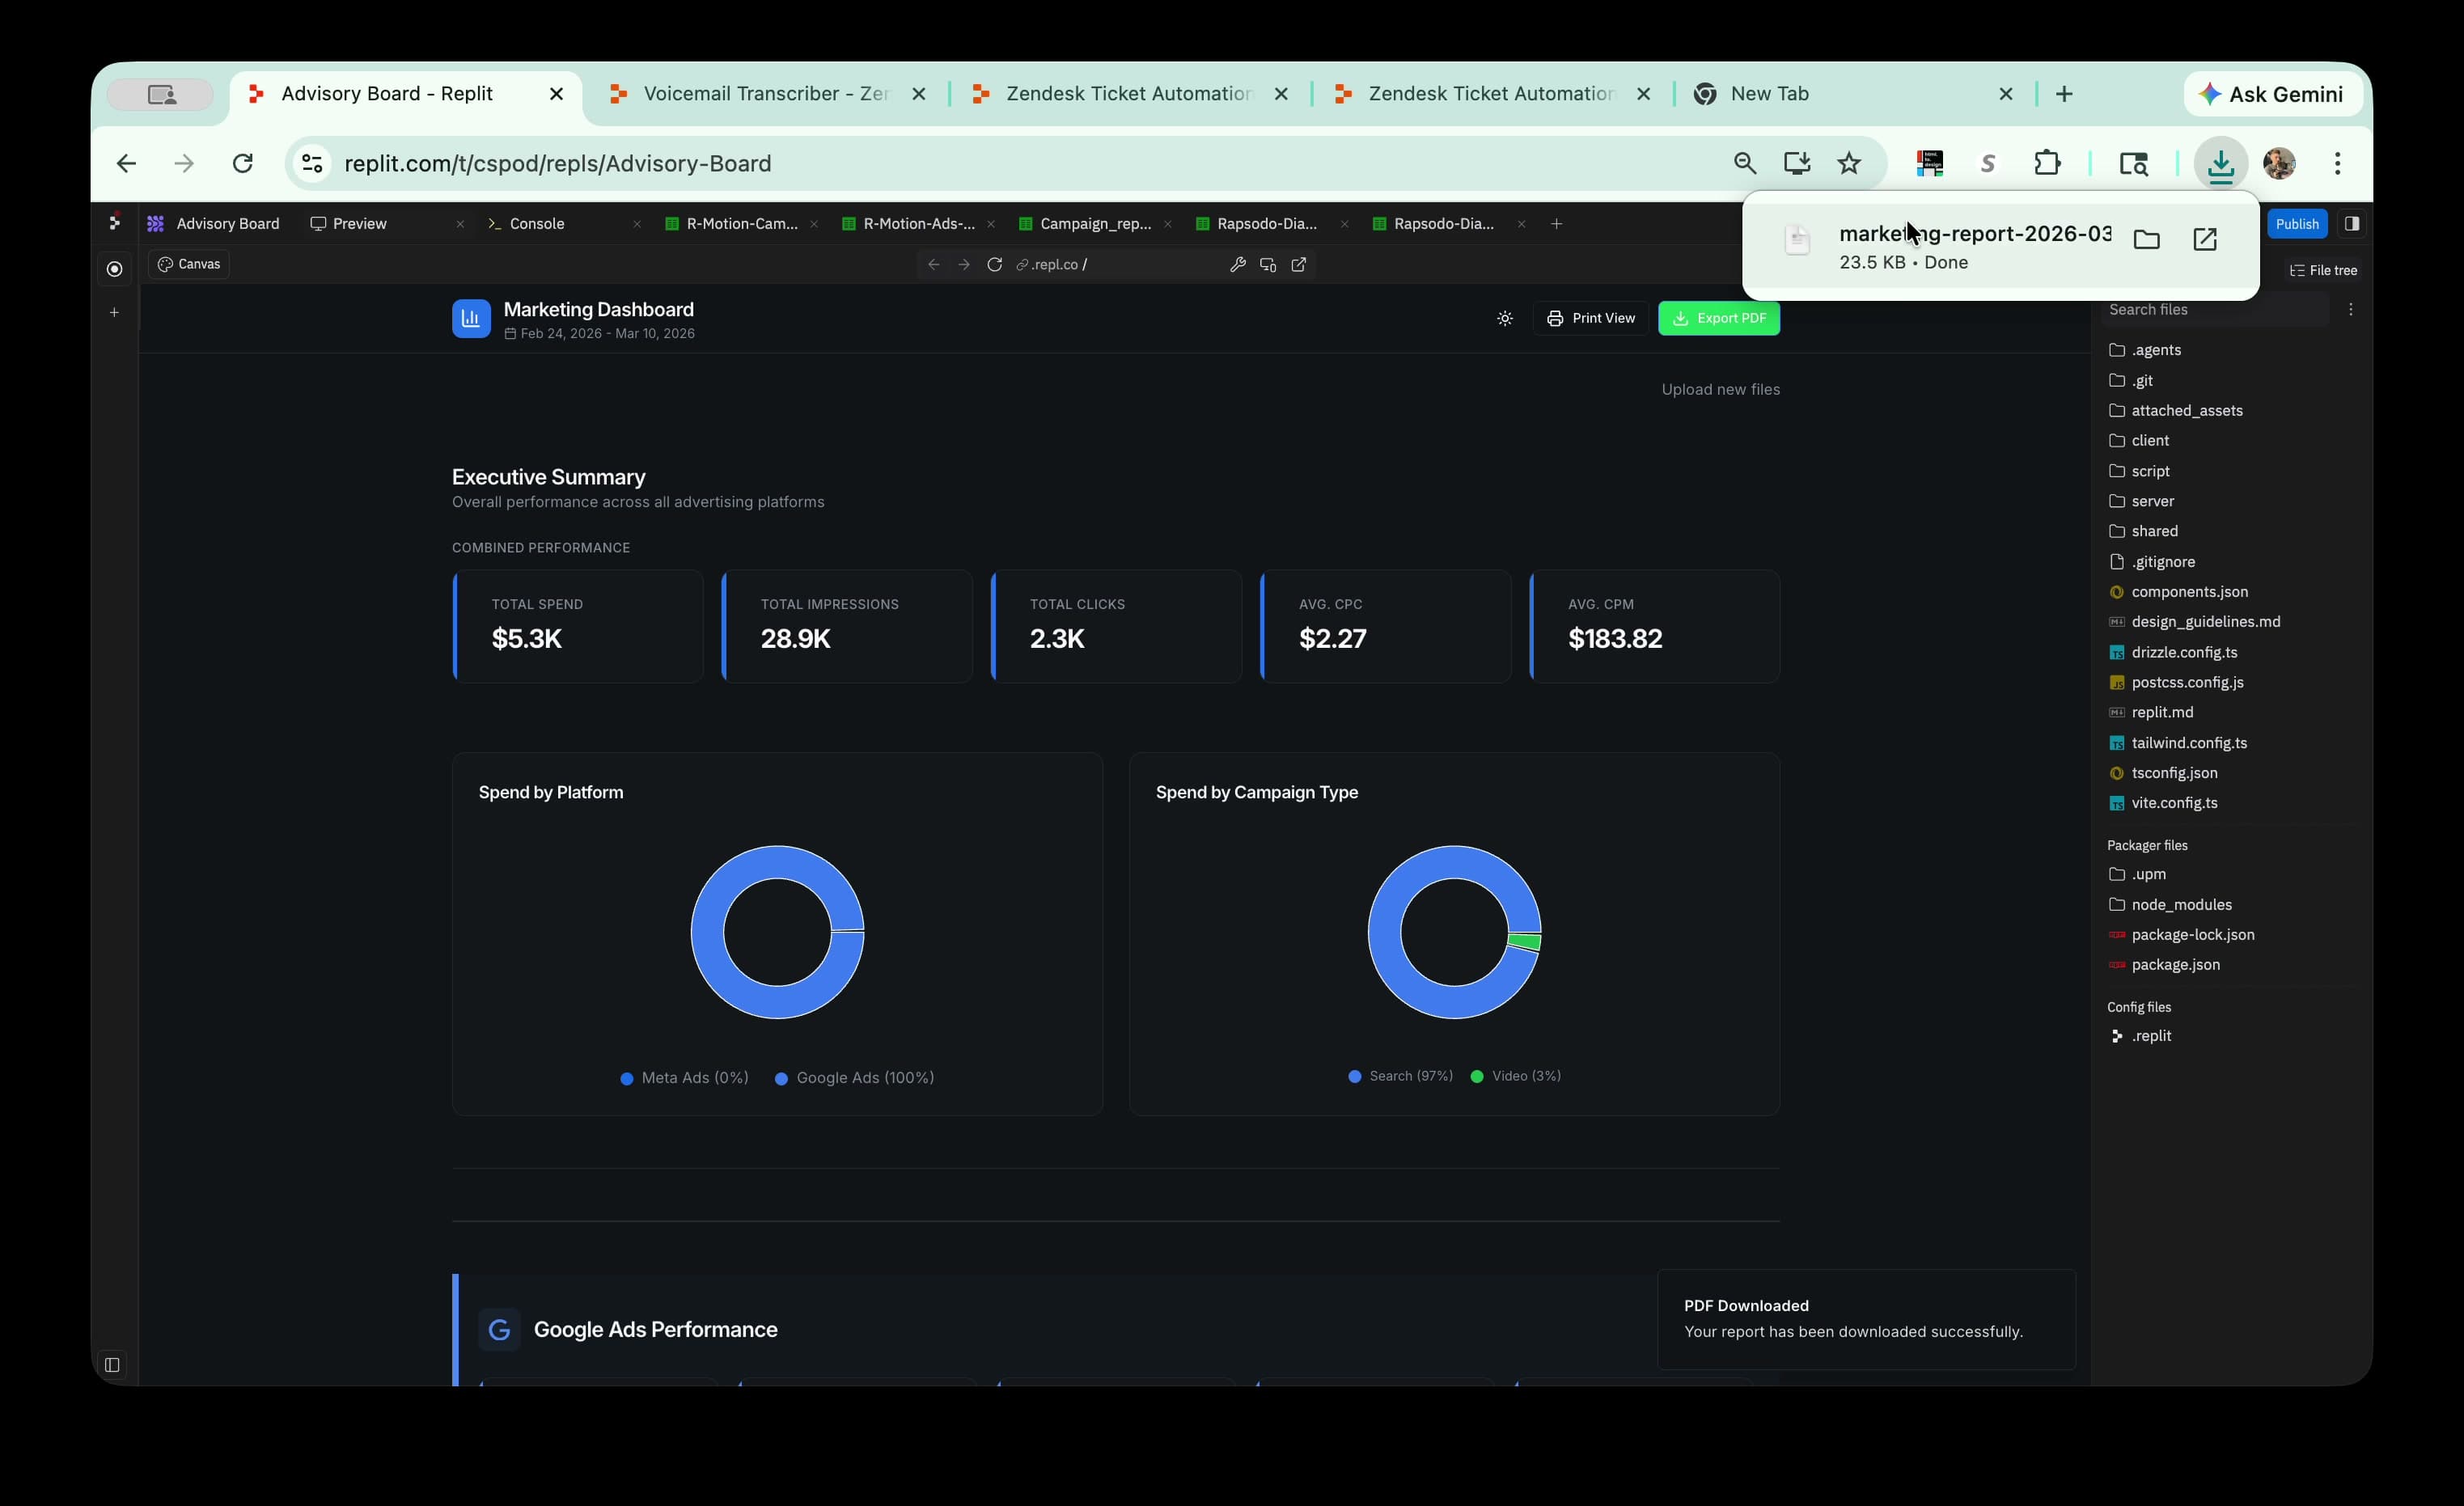Click the Publish button
Viewport: 2464px width, 1506px height.
click(x=2296, y=223)
